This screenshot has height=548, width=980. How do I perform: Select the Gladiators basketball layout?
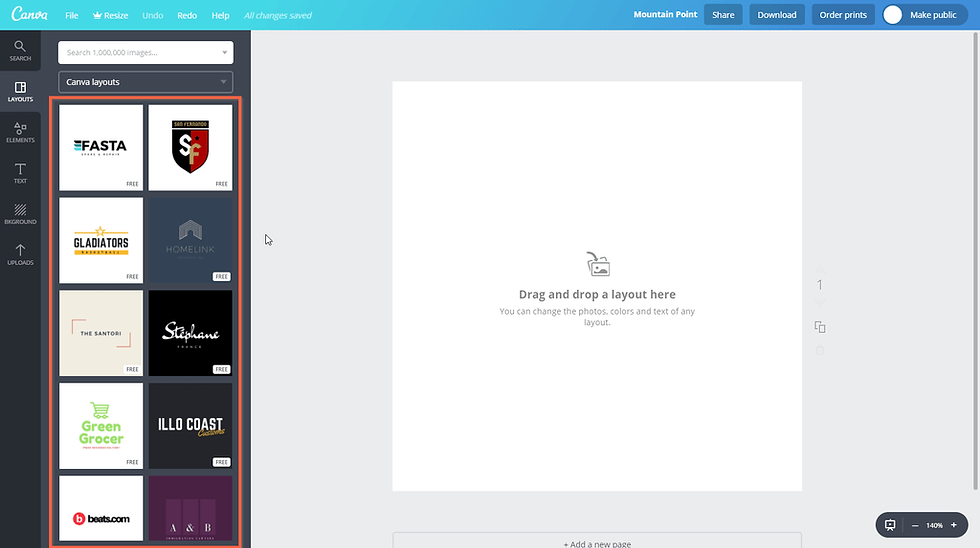(101, 241)
